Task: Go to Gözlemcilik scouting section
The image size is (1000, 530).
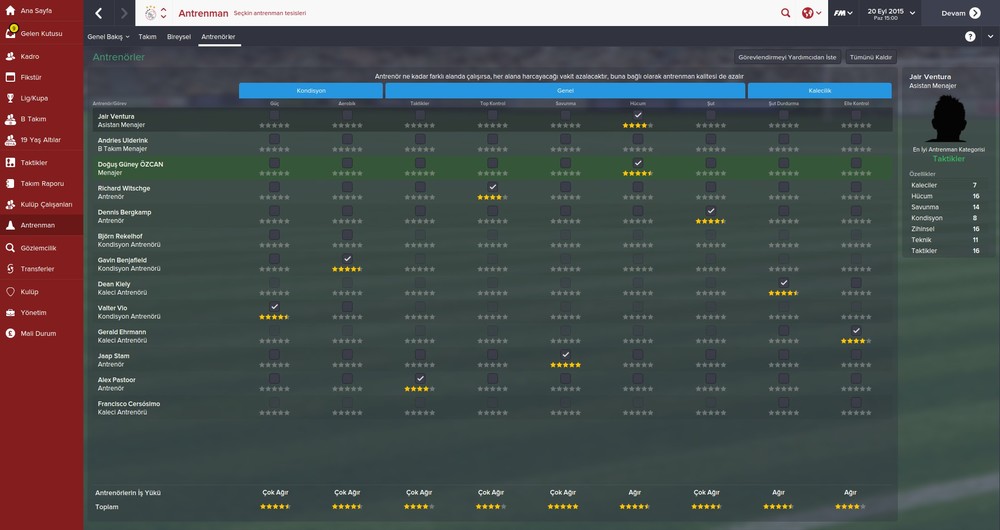Action: pos(38,247)
